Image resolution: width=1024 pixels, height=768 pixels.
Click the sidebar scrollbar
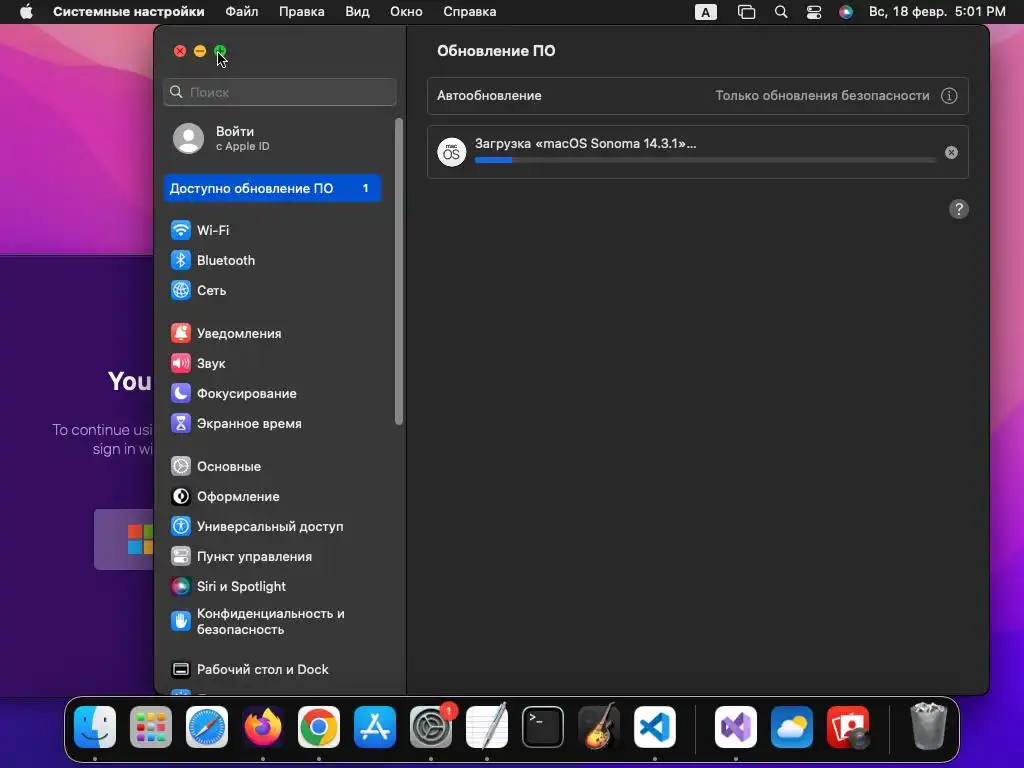point(399,272)
